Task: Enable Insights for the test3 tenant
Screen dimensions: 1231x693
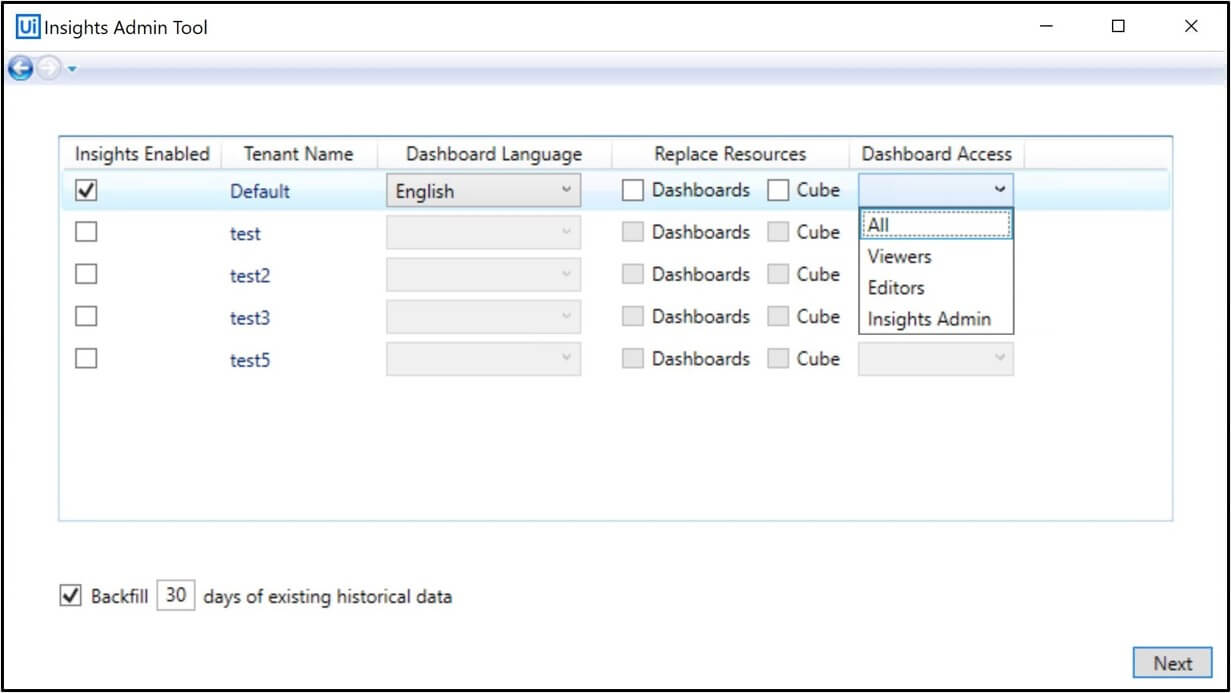Action: [x=87, y=316]
